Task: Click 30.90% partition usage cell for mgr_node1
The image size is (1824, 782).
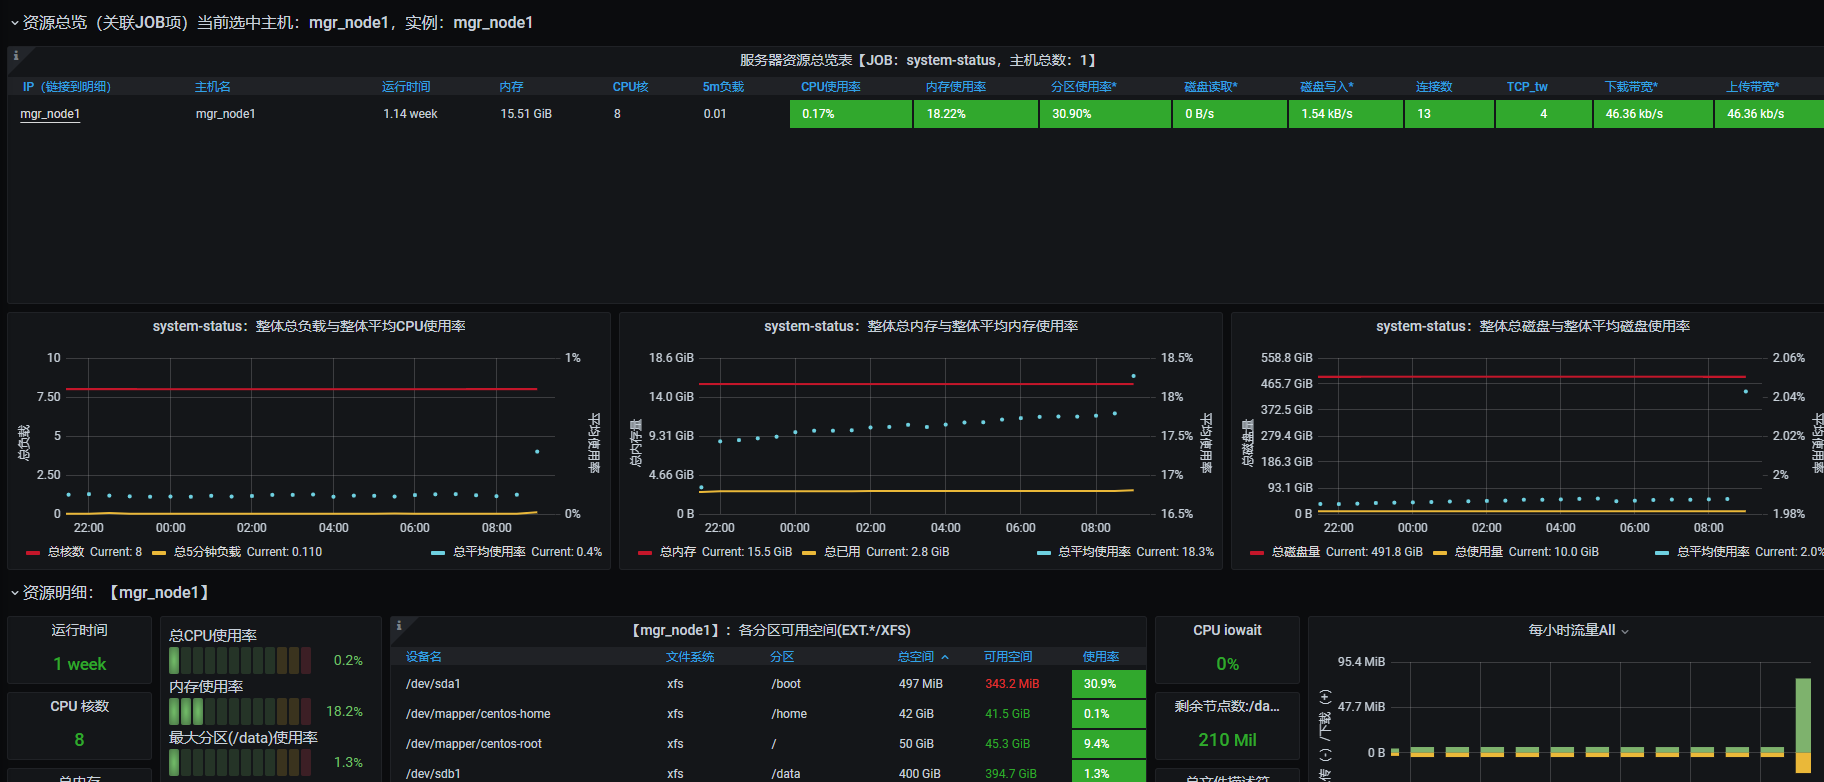Action: [1105, 114]
